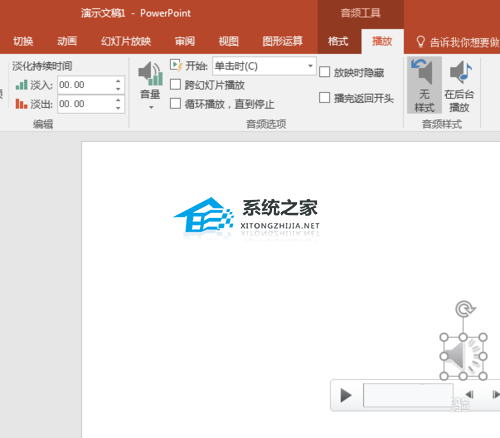The width and height of the screenshot is (500, 438).
Task: Open the 音量 volume menu
Action: click(150, 86)
